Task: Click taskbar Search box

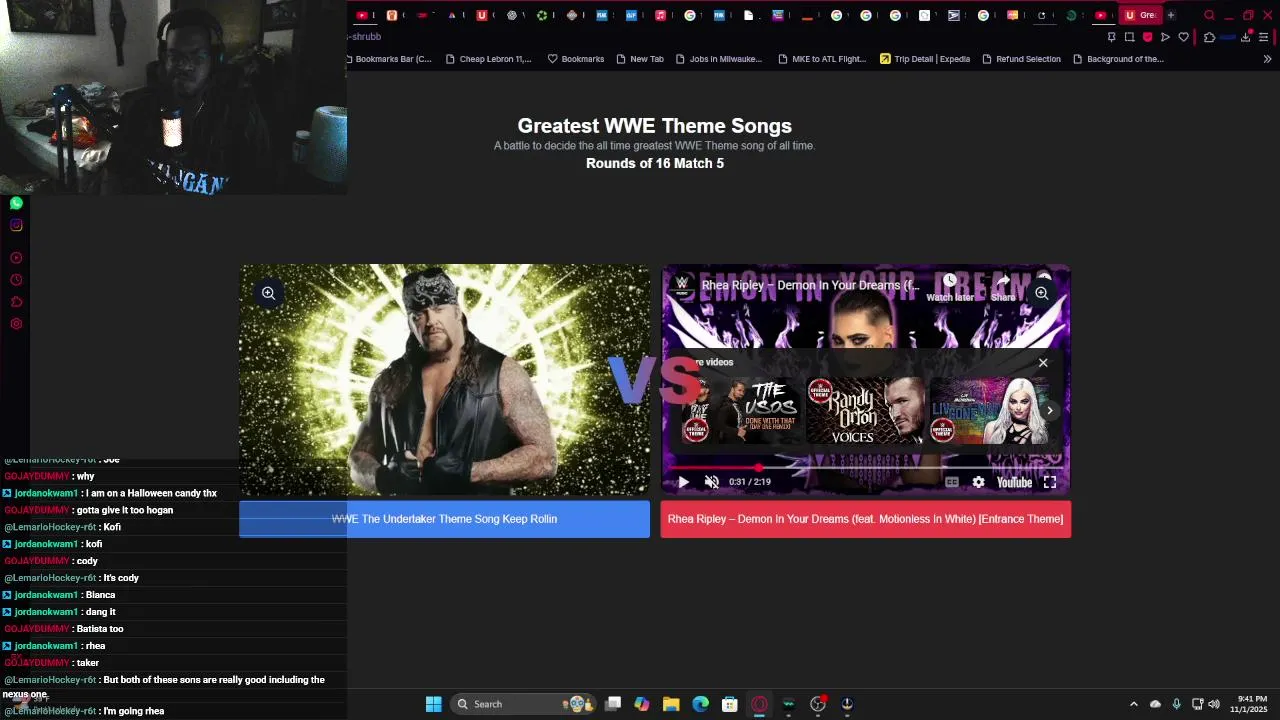Action: tap(523, 704)
